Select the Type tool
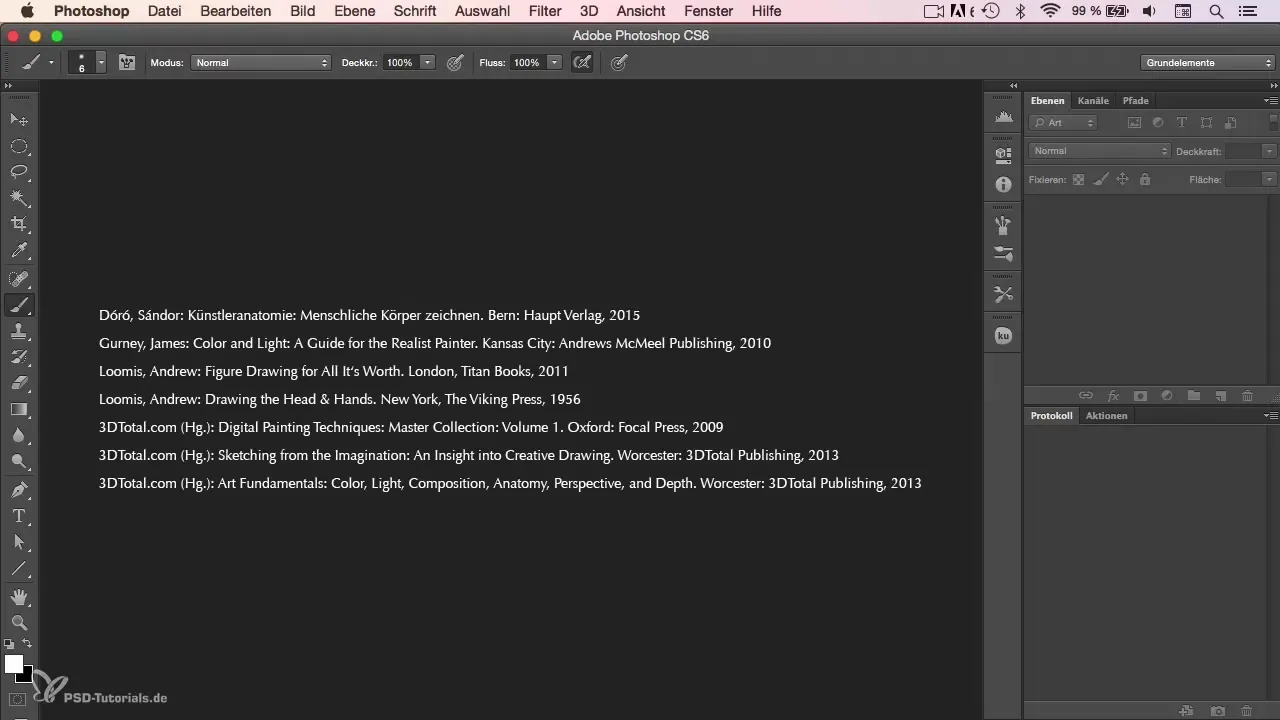Image resolution: width=1280 pixels, height=720 pixels. click(x=19, y=516)
